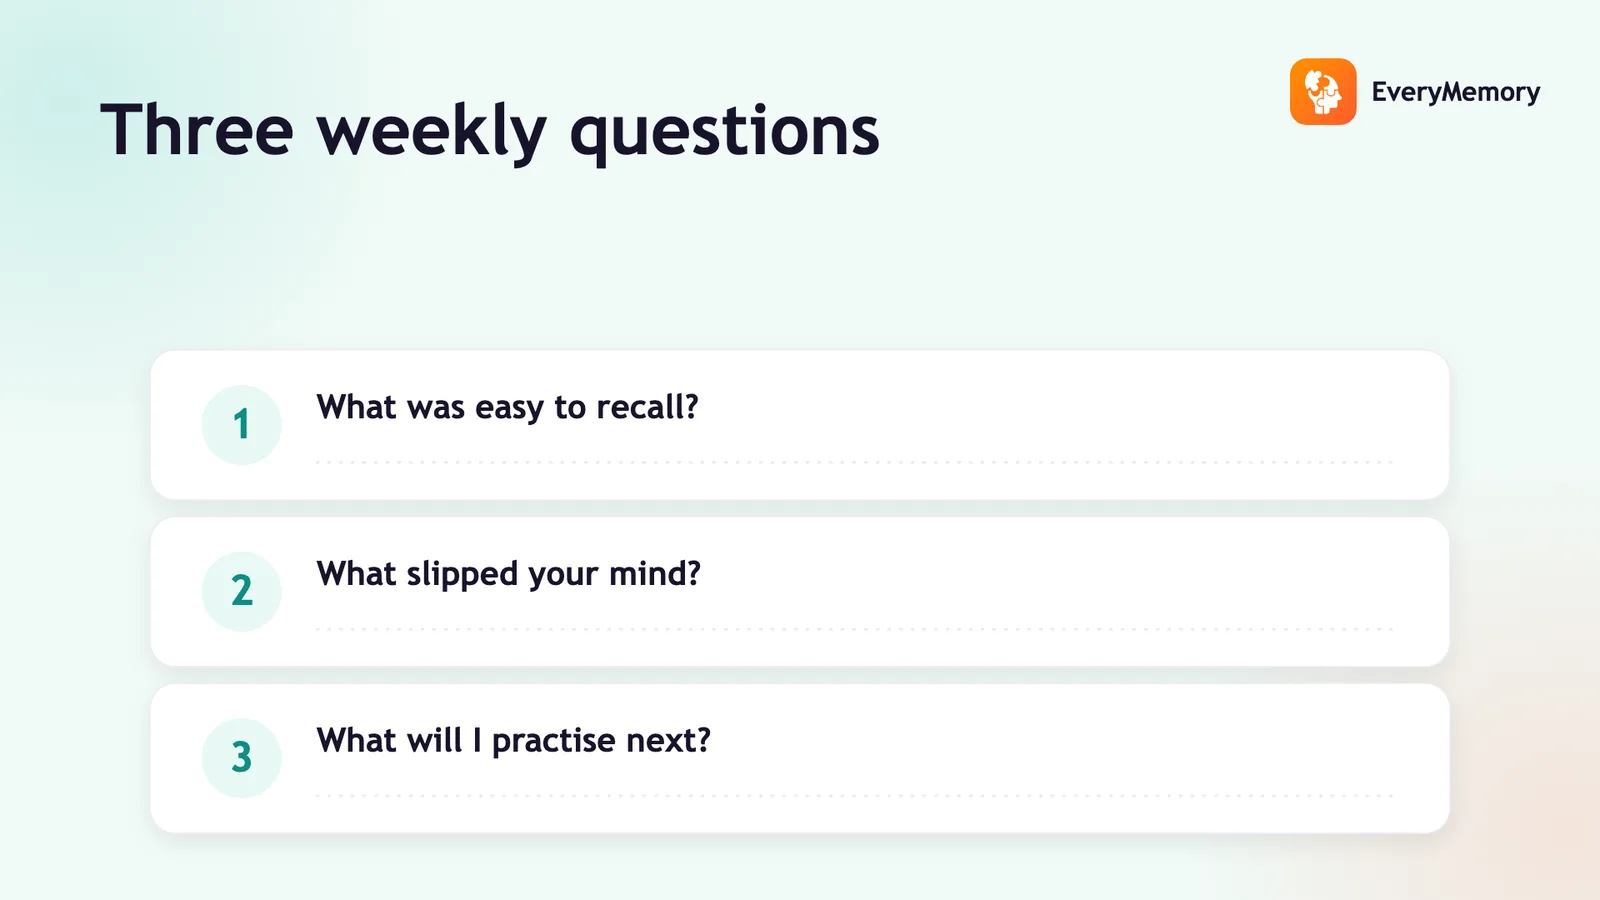Click the dotted answer line under question 2
Image resolution: width=1600 pixels, height=900 pixels.
click(855, 629)
